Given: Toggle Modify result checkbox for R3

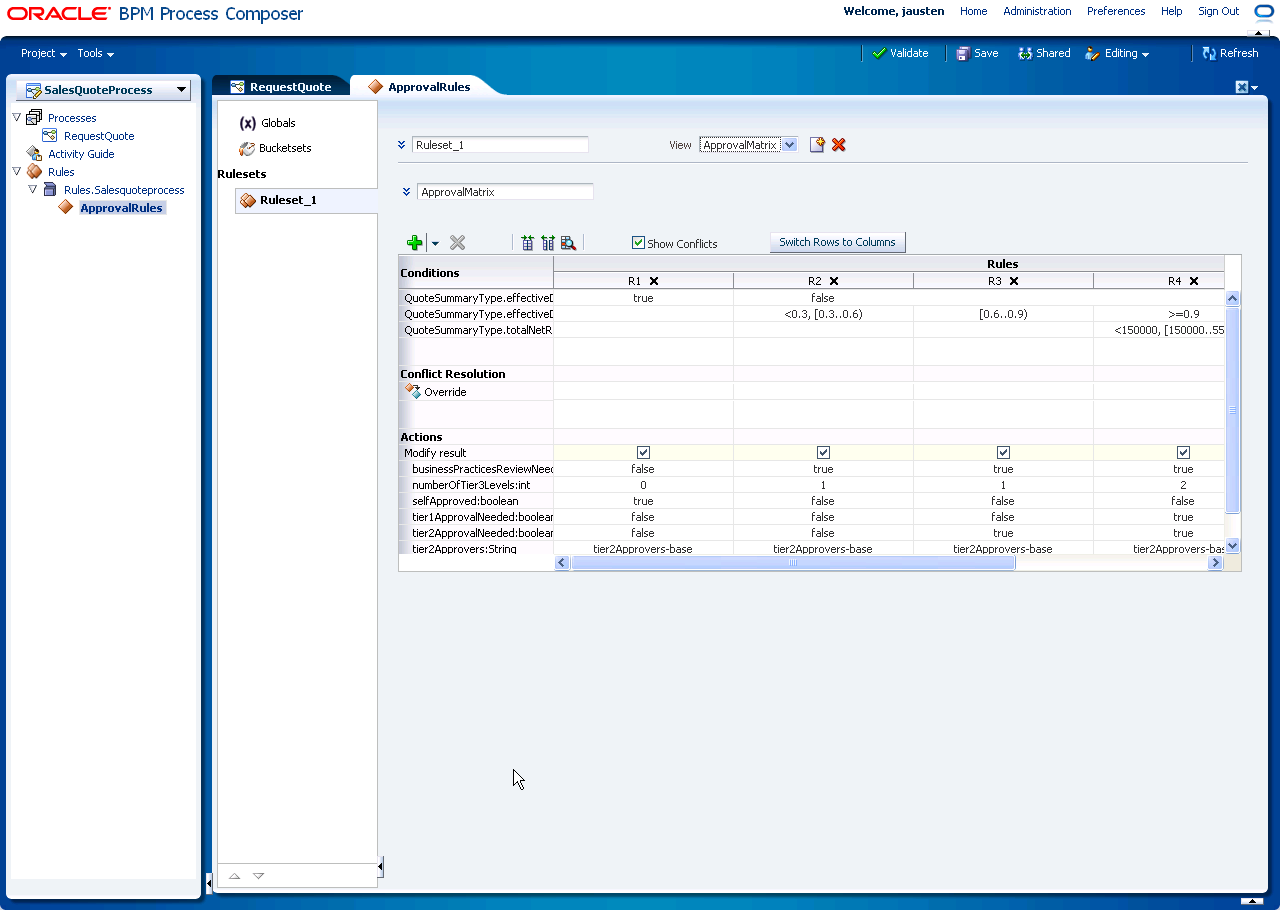Looking at the screenshot, I should coord(1003,452).
